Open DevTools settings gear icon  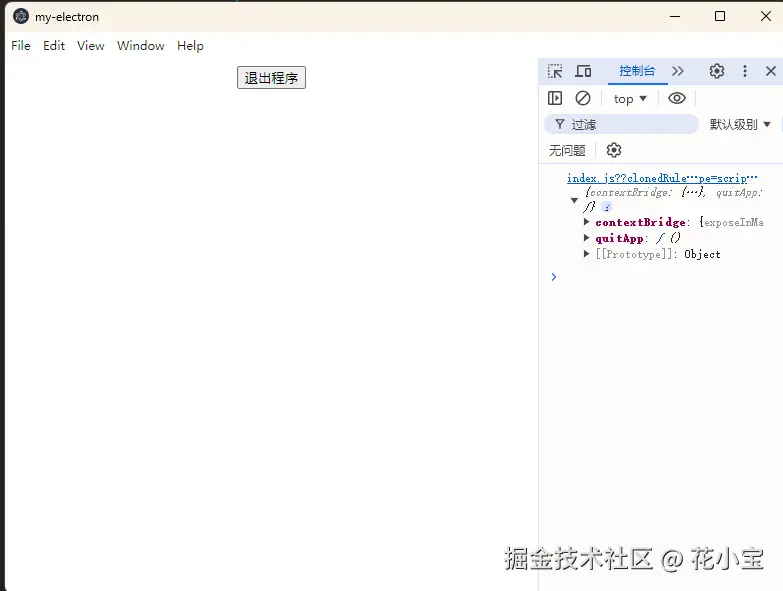(x=717, y=71)
